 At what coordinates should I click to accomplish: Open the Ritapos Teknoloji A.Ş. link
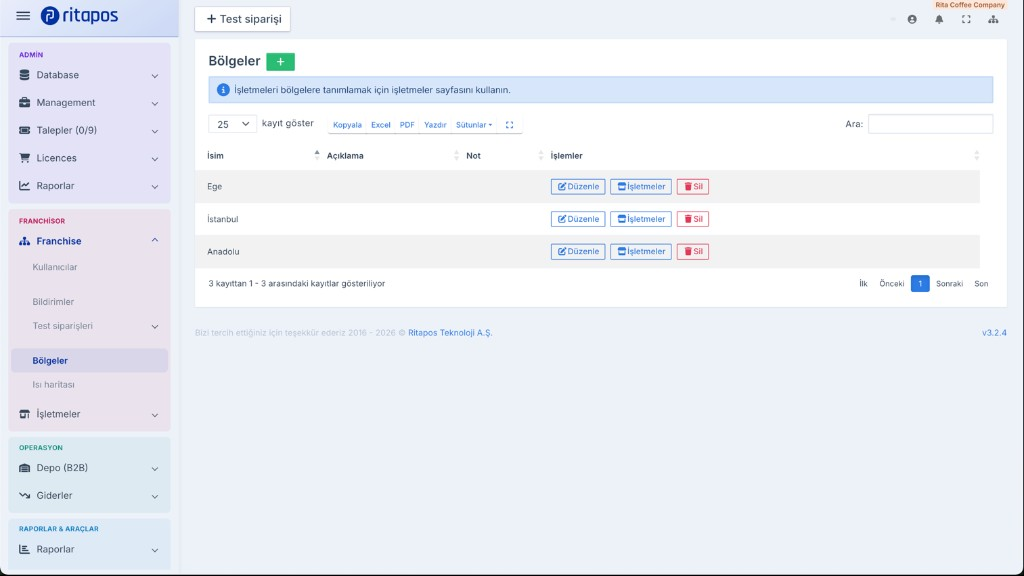pos(450,333)
